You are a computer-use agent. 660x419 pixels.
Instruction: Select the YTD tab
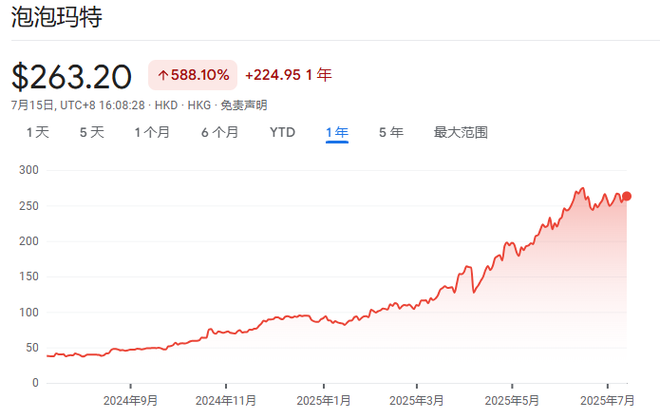[282, 132]
